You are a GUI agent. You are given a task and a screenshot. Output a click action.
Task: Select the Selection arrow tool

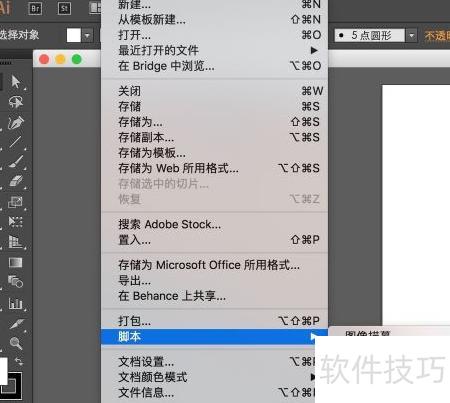[15, 82]
